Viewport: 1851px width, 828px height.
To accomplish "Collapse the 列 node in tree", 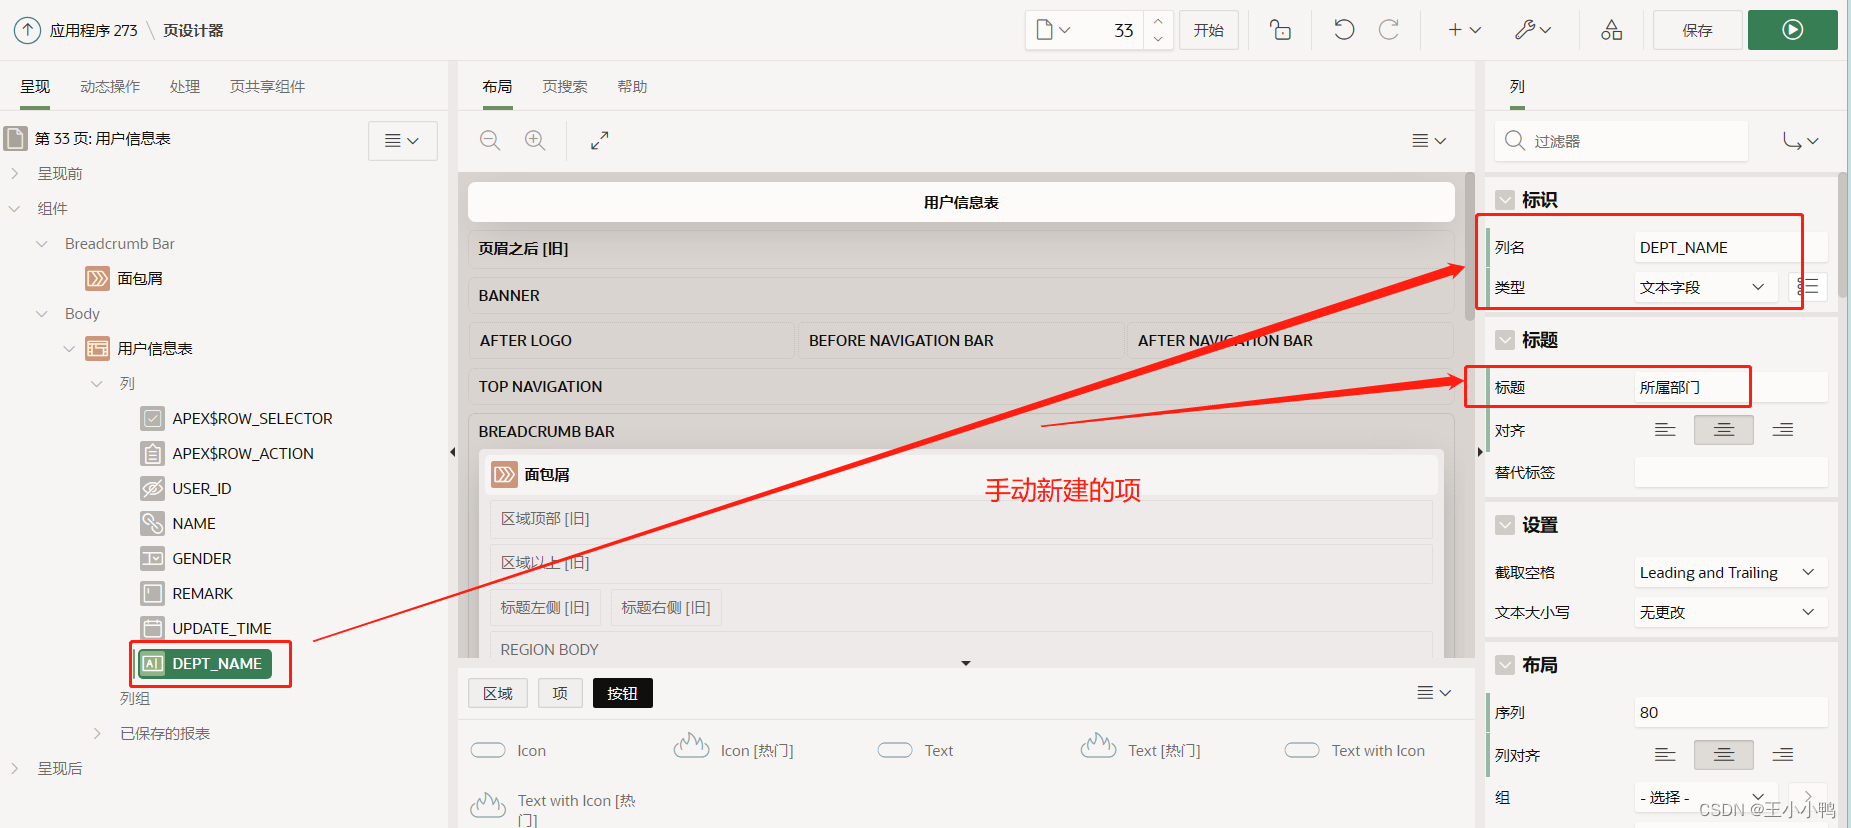I will click(97, 383).
